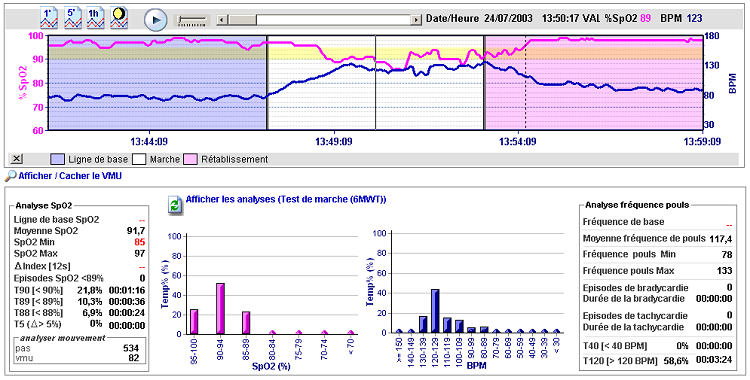Click the Fréquence pouls Max value 133
This screenshot has height=380, width=750.
point(724,271)
